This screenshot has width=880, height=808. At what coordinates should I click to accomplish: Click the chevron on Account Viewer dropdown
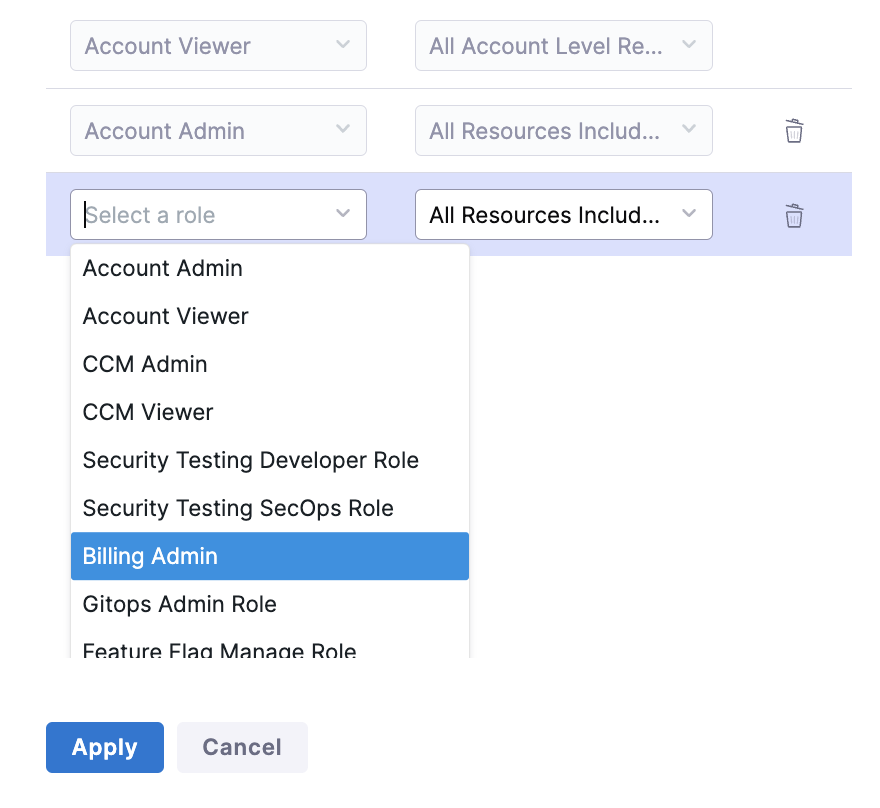click(343, 45)
